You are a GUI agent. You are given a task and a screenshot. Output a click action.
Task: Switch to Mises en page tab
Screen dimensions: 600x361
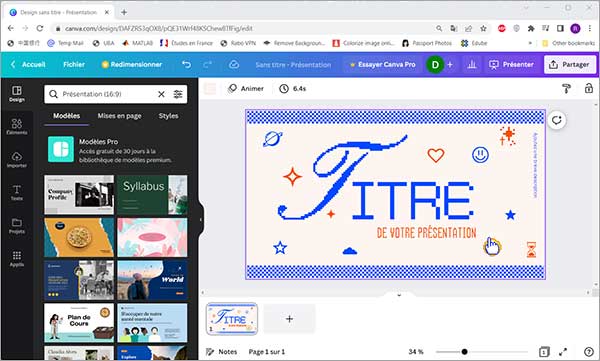pos(119,116)
